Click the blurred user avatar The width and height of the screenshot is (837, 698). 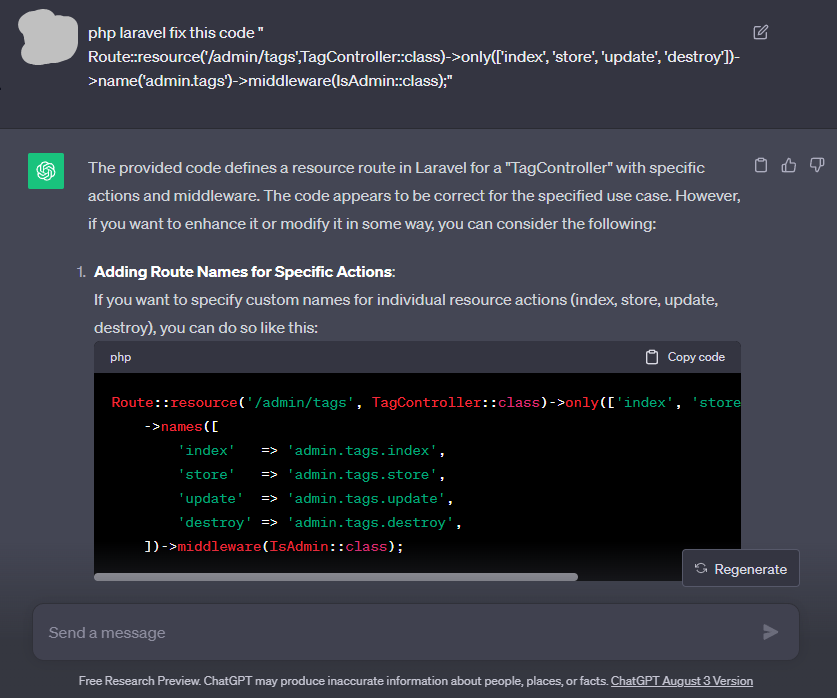[x=48, y=37]
